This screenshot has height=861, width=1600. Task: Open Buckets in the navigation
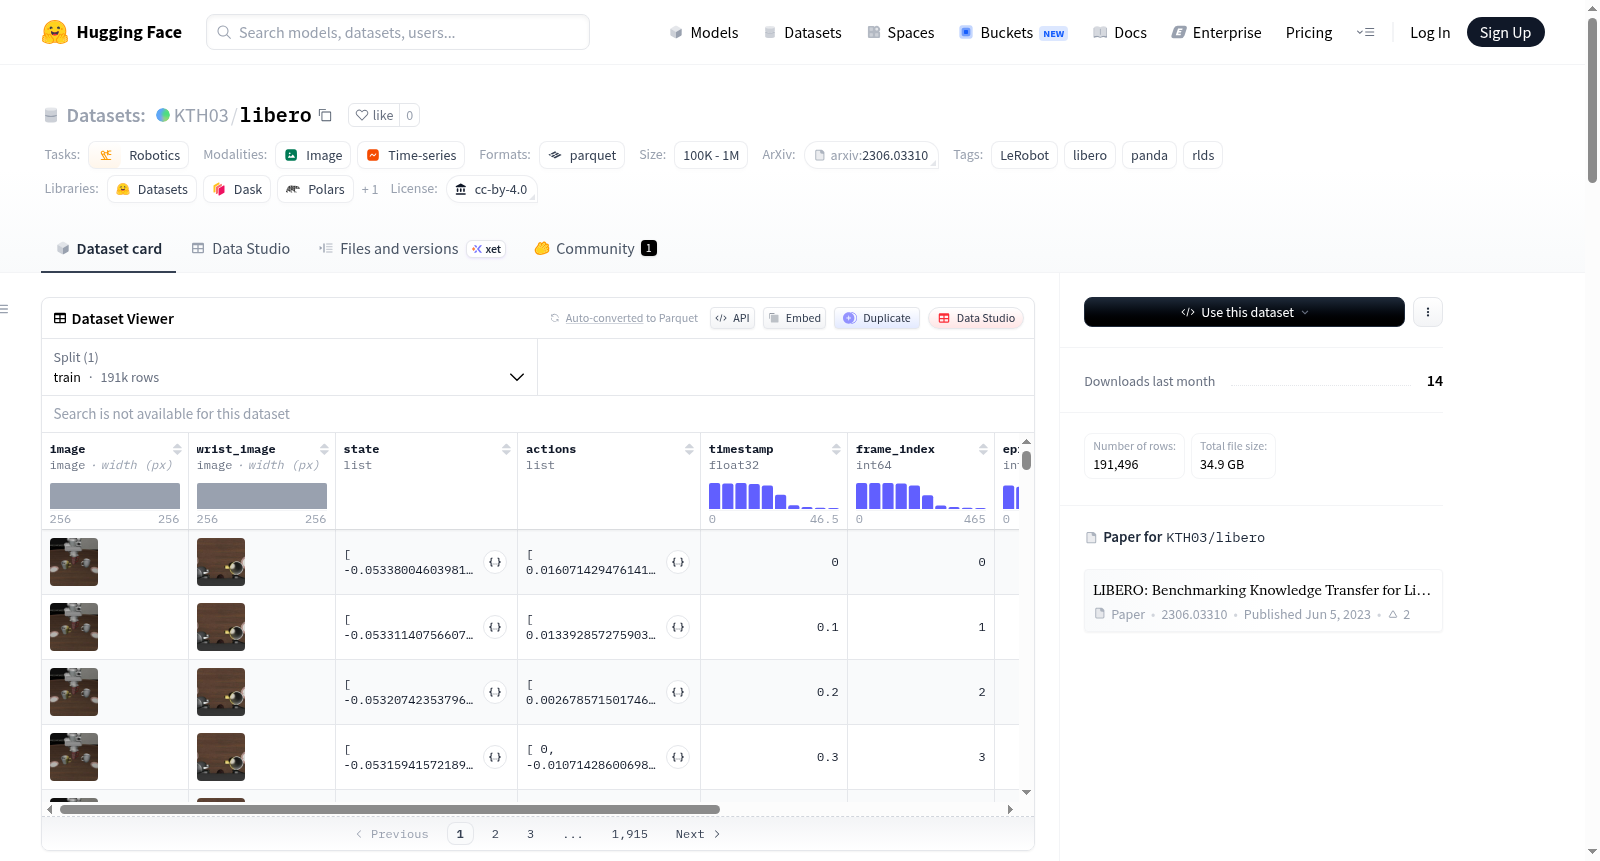click(x=1013, y=32)
